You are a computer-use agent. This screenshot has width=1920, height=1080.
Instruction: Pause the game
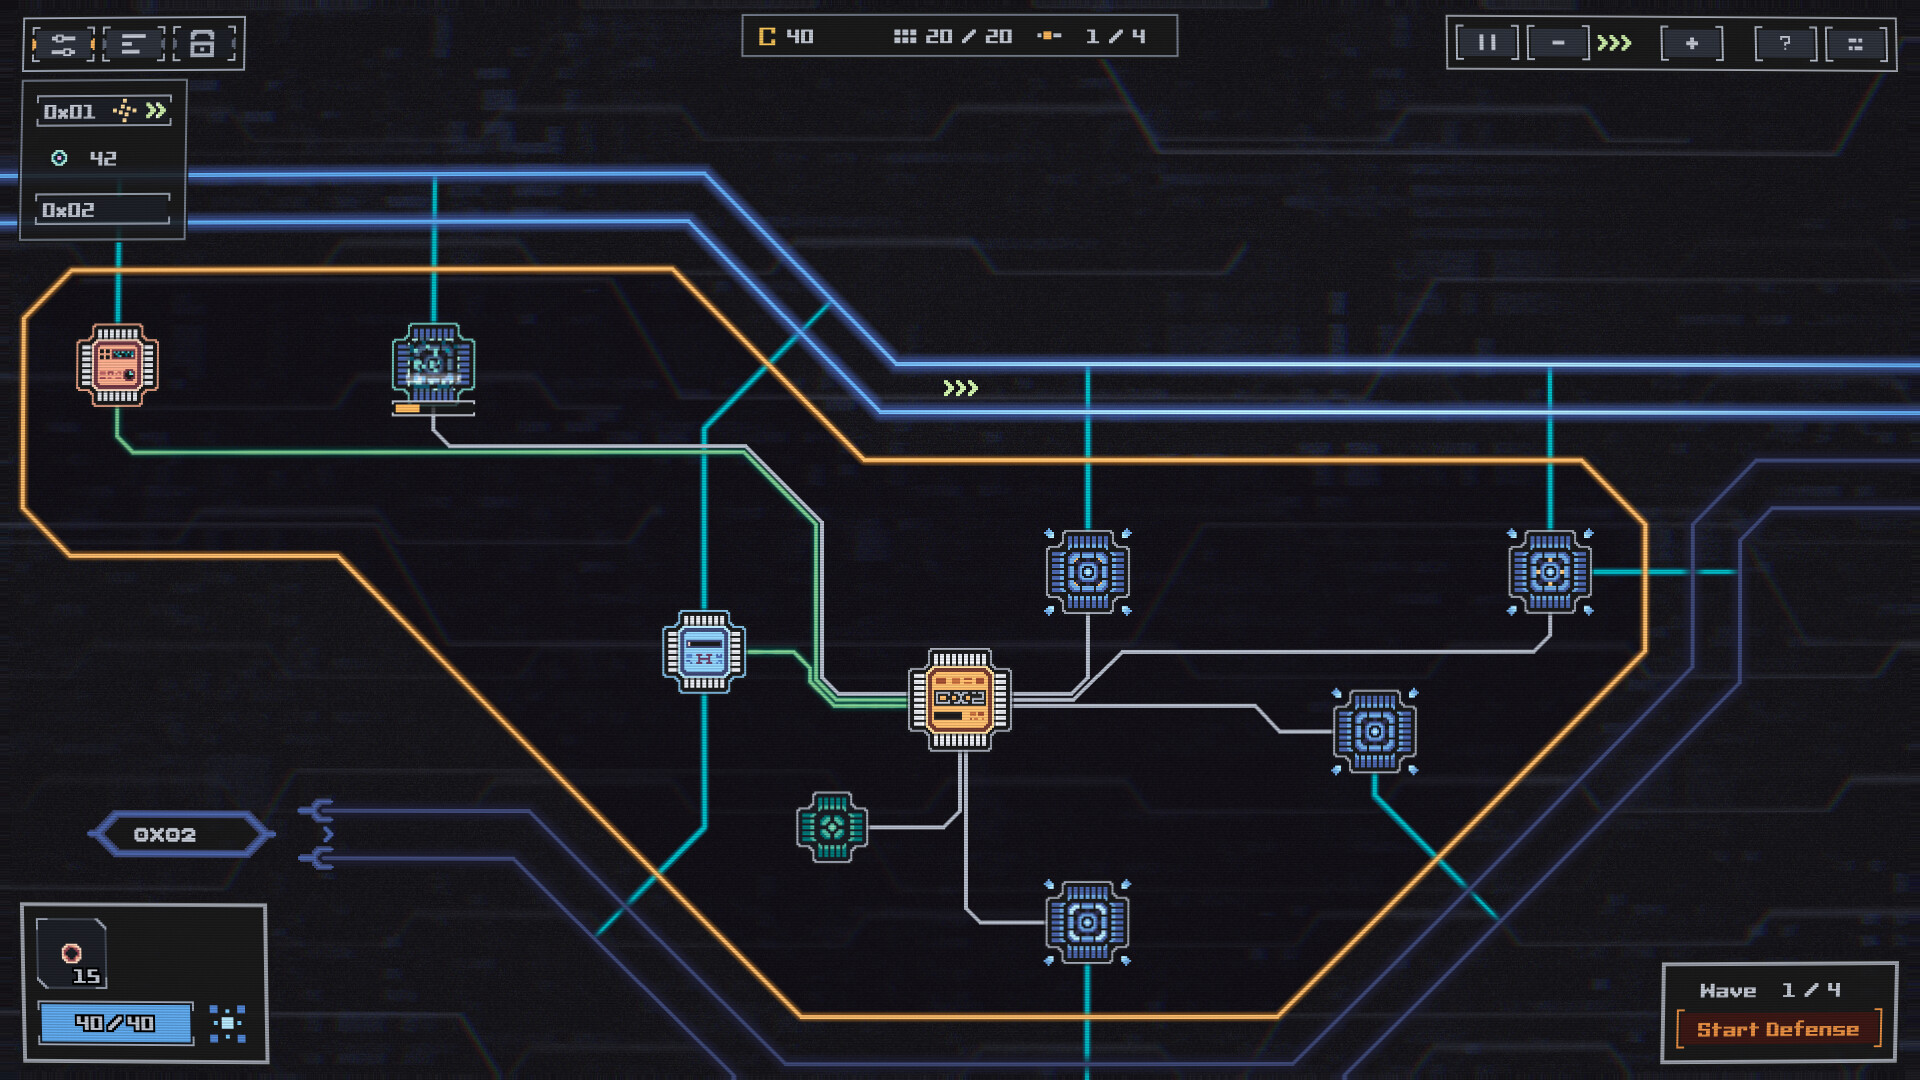click(x=1487, y=43)
